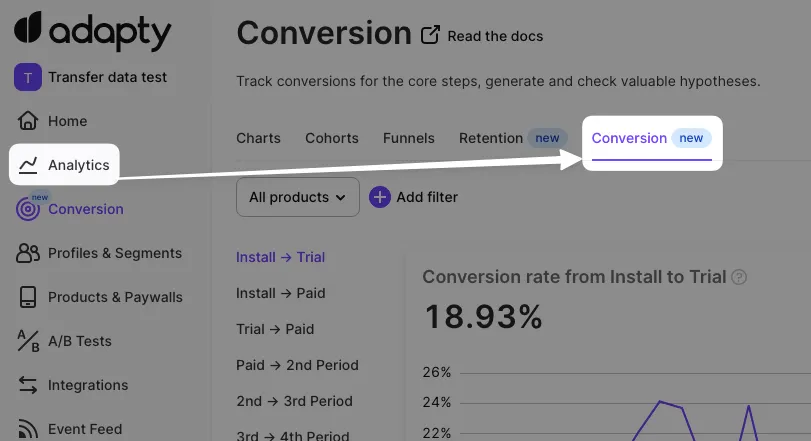Click the purple plus Add filter icon
Image resolution: width=811 pixels, height=441 pixels.
click(380, 197)
